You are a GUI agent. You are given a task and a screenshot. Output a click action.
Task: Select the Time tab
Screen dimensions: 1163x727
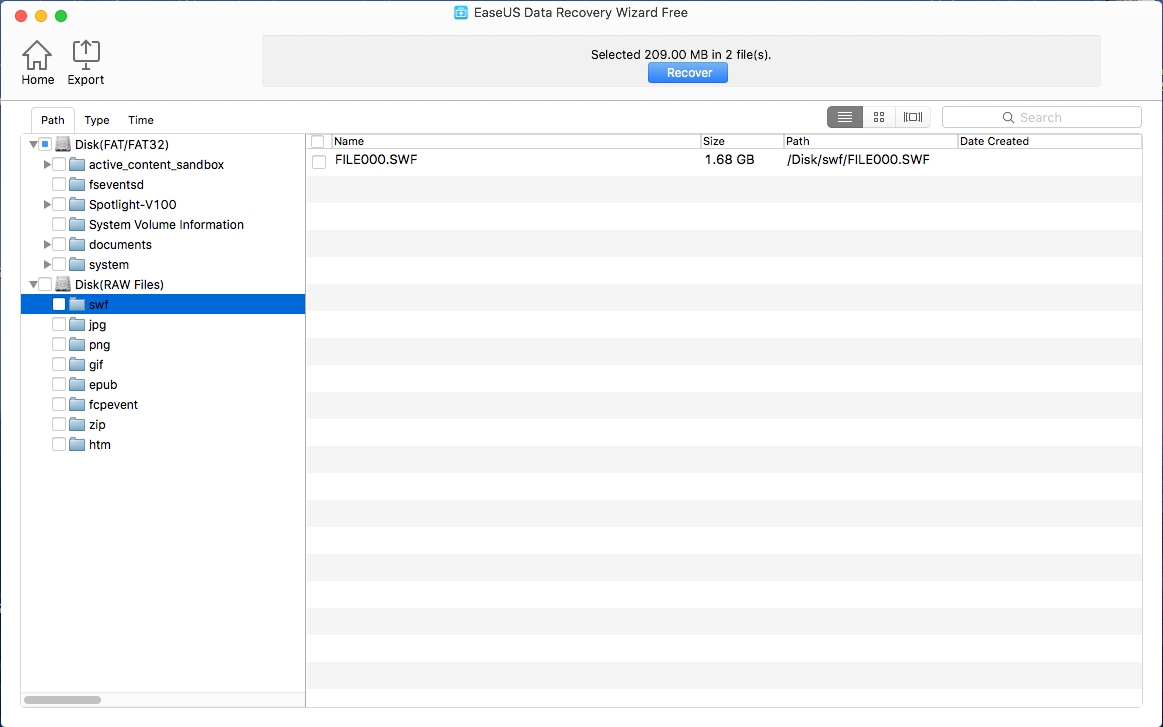click(x=141, y=119)
